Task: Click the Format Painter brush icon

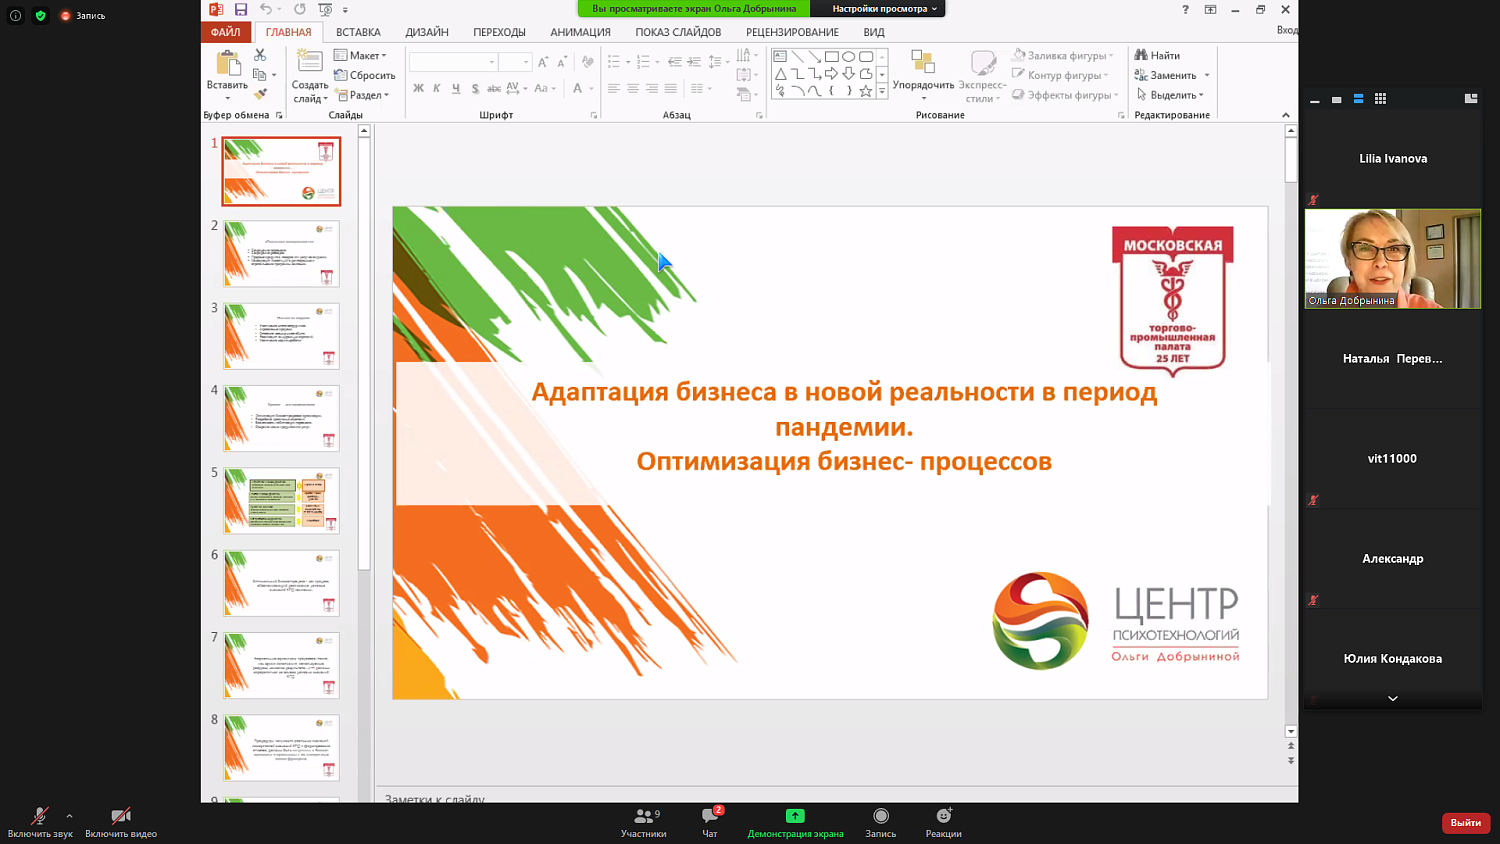Action: pyautogui.click(x=260, y=95)
